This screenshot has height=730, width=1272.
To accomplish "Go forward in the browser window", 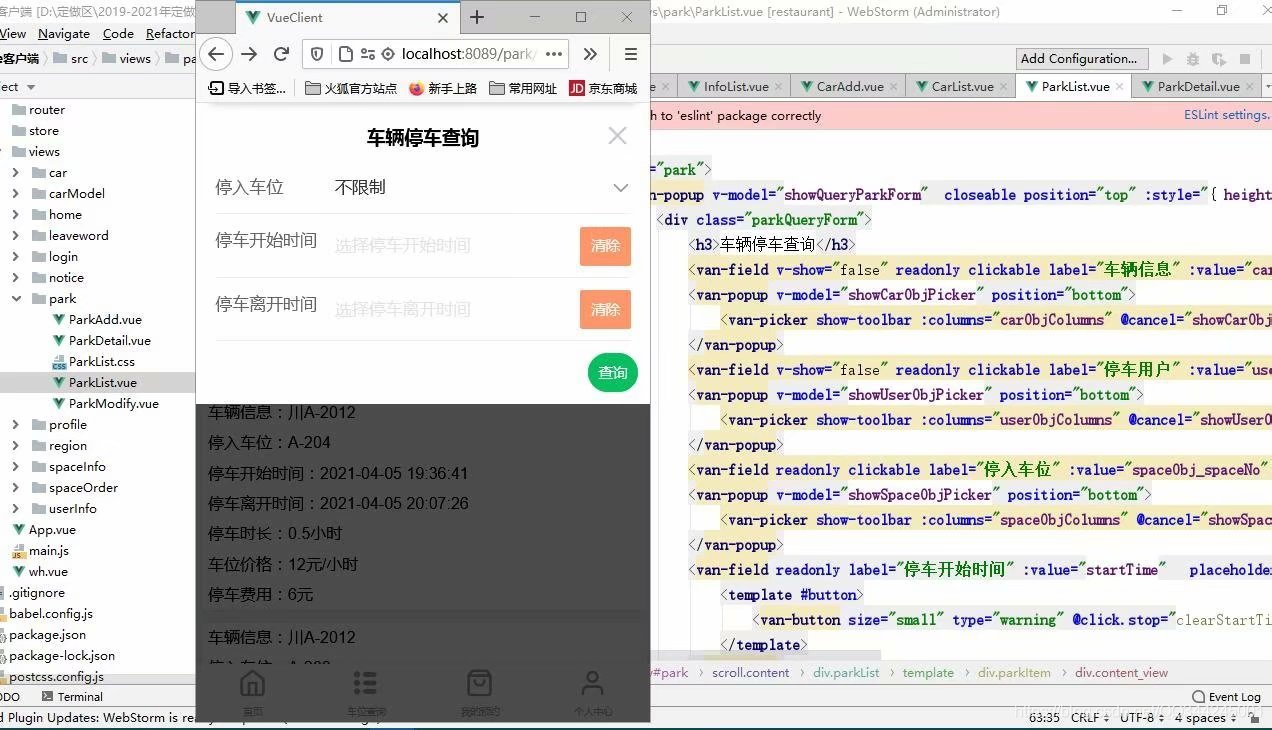I will tap(249, 54).
